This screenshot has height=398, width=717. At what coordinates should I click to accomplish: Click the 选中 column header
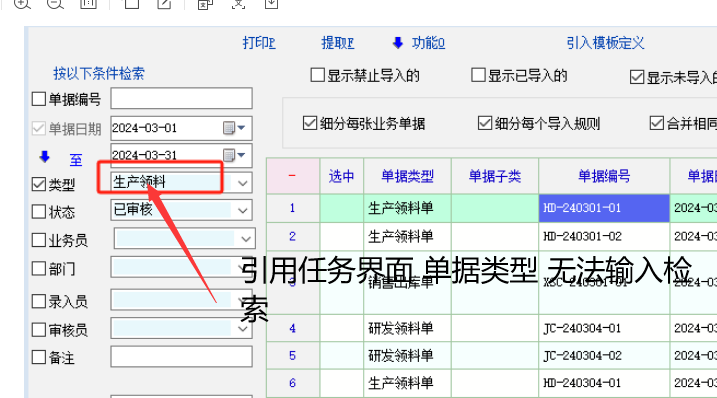click(342, 176)
